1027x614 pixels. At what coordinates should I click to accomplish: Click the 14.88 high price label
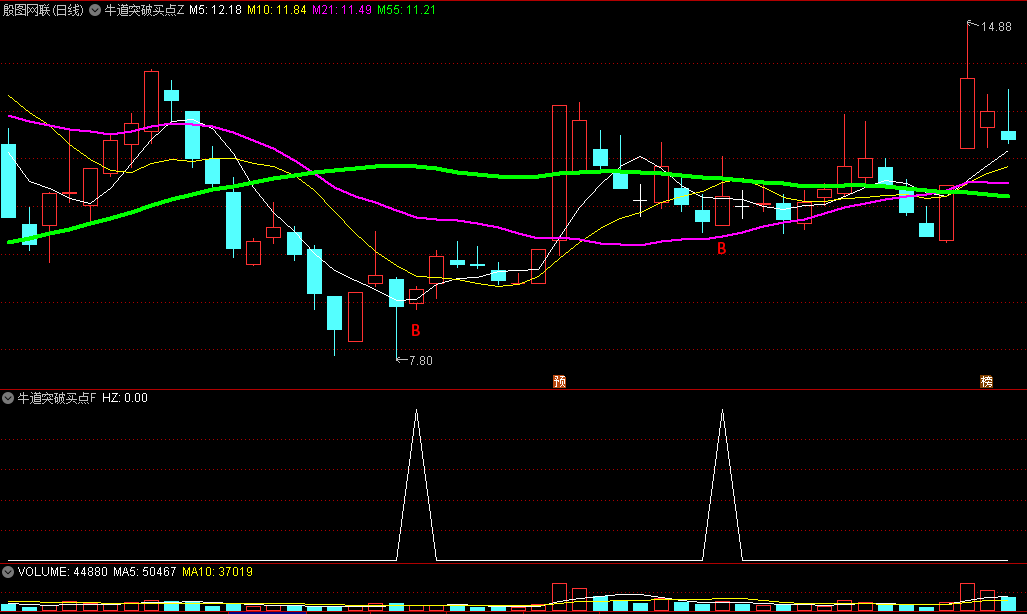[x=996, y=27]
